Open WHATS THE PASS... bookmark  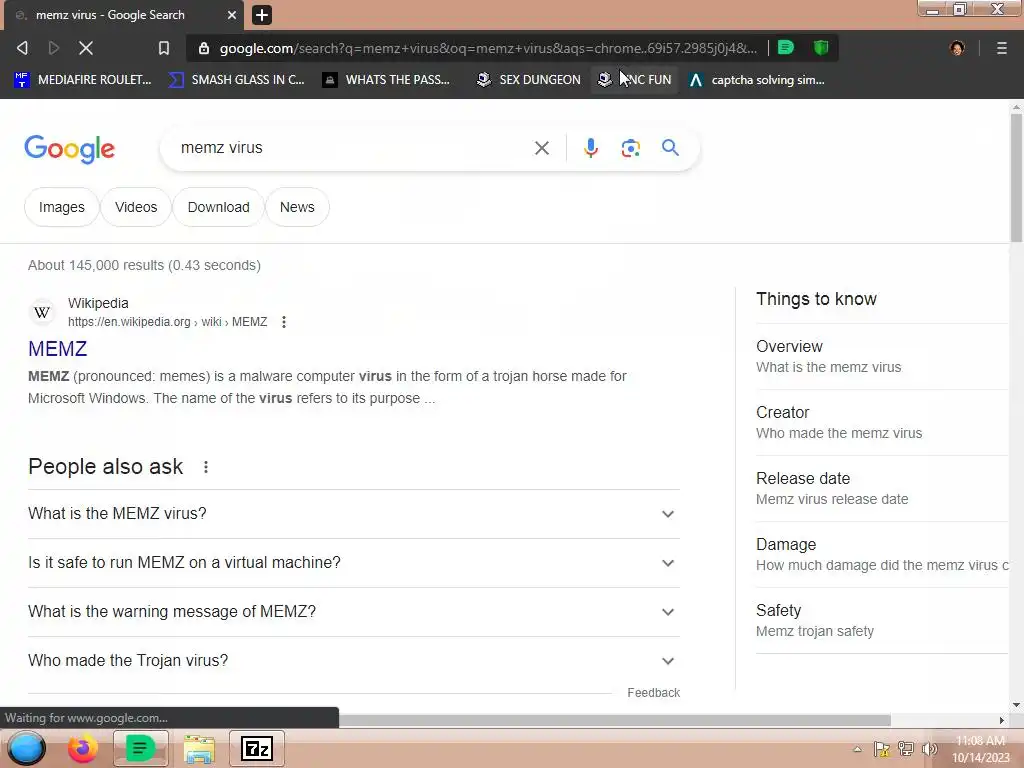pos(387,80)
